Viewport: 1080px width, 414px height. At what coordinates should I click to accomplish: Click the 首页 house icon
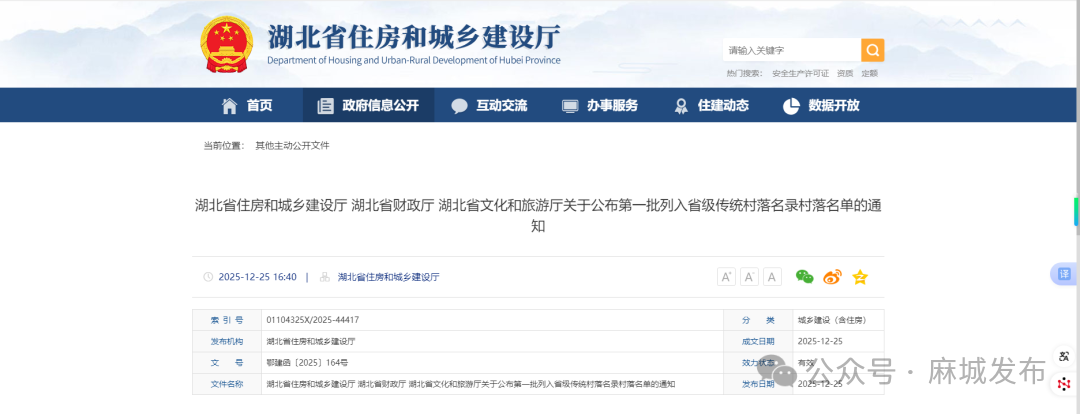tap(229, 105)
